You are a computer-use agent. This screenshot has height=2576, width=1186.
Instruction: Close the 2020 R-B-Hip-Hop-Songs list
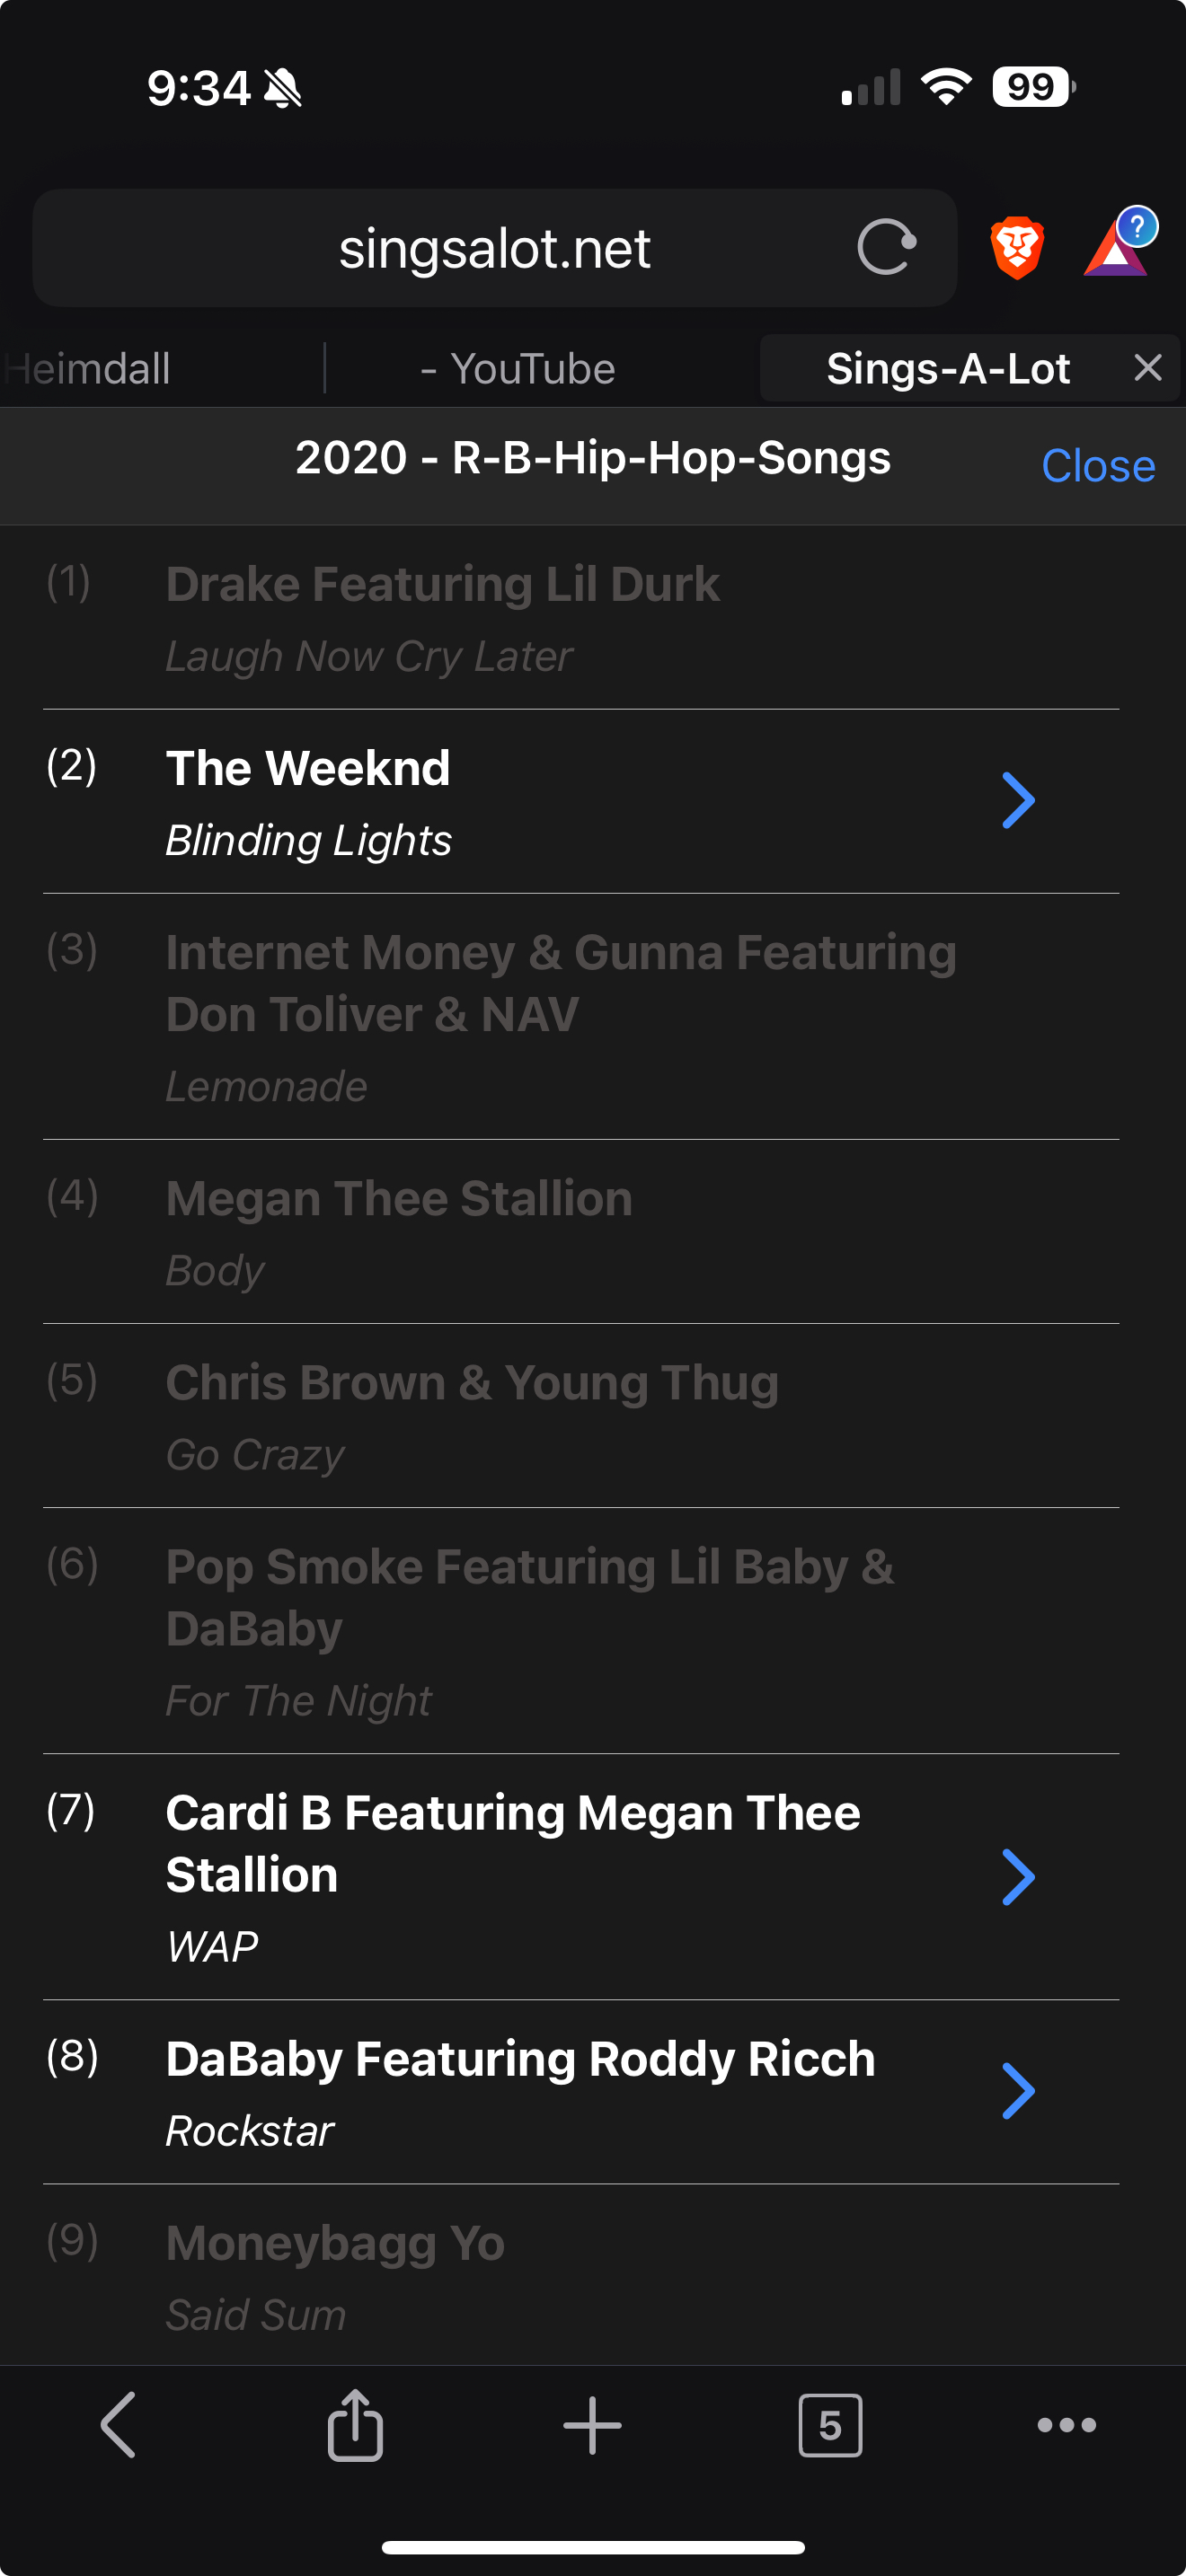1097,466
